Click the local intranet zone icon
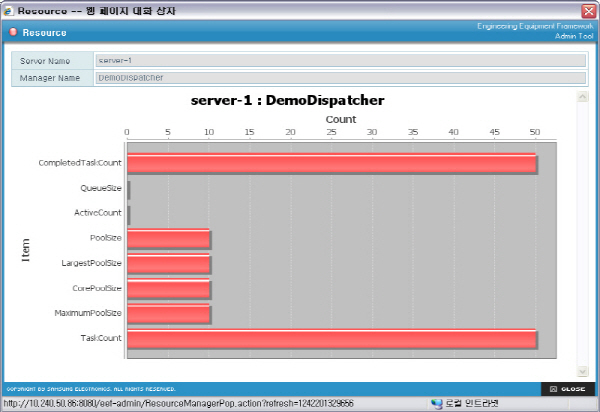 tap(436, 404)
